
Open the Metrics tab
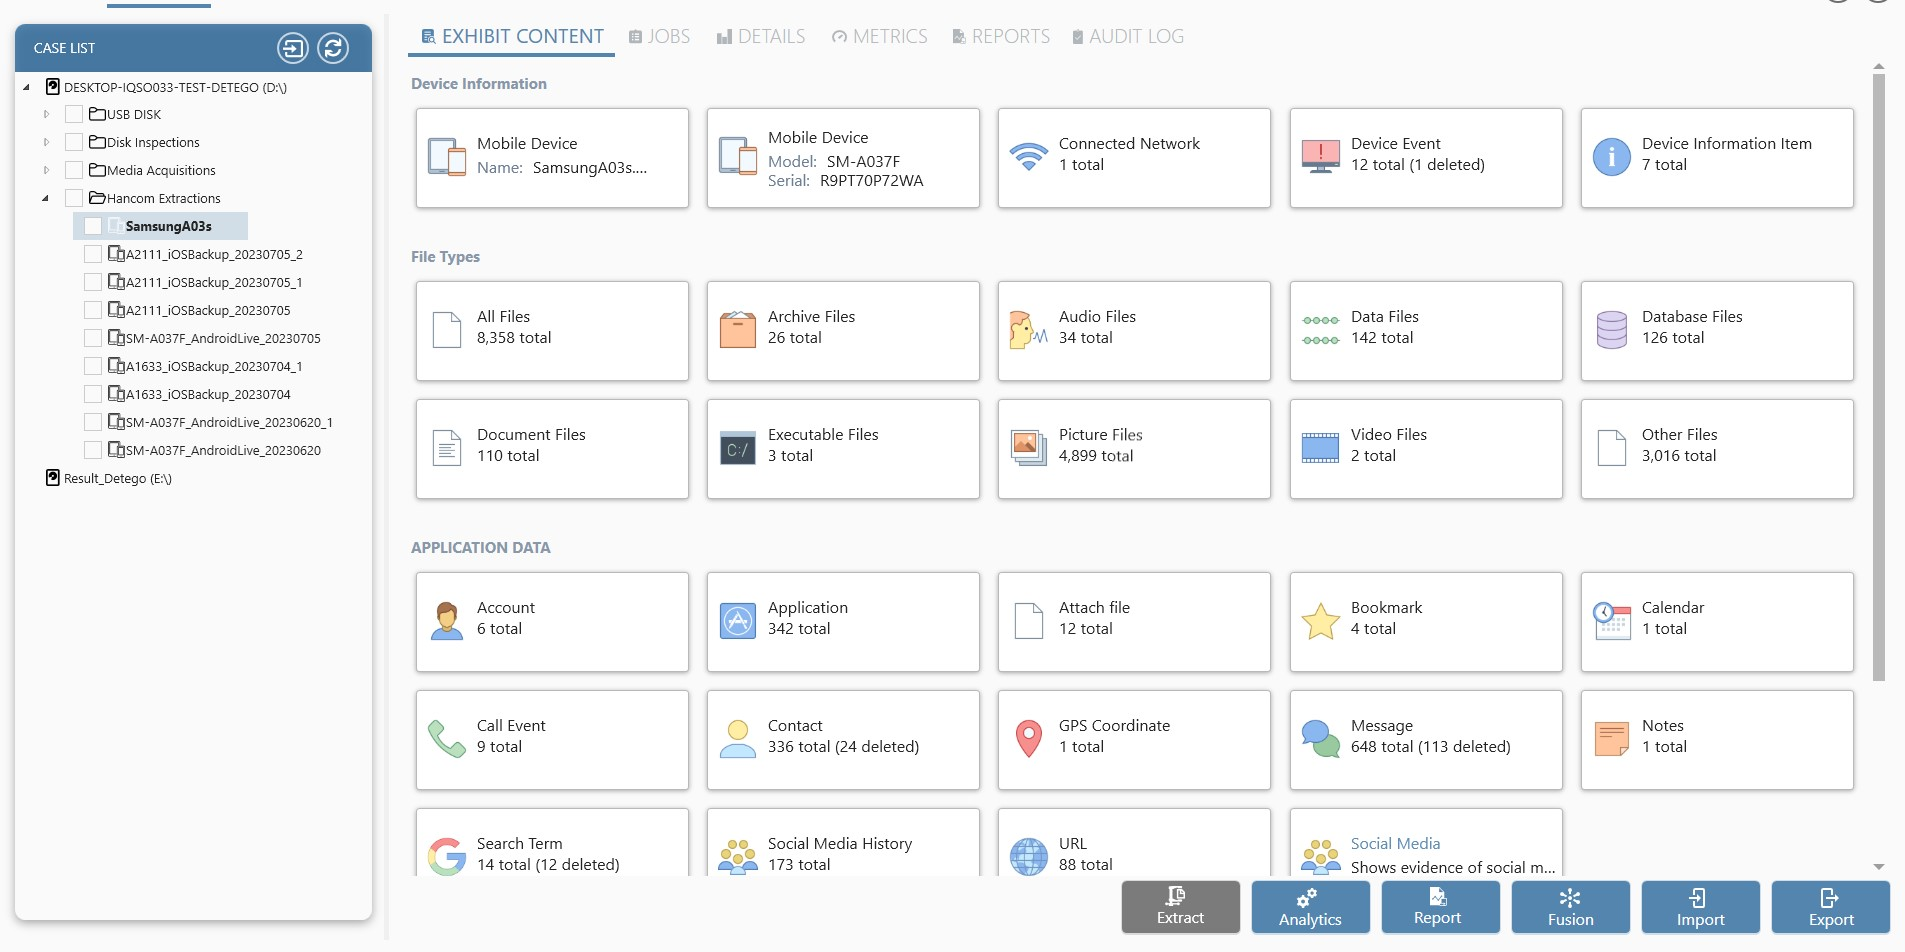pos(879,37)
